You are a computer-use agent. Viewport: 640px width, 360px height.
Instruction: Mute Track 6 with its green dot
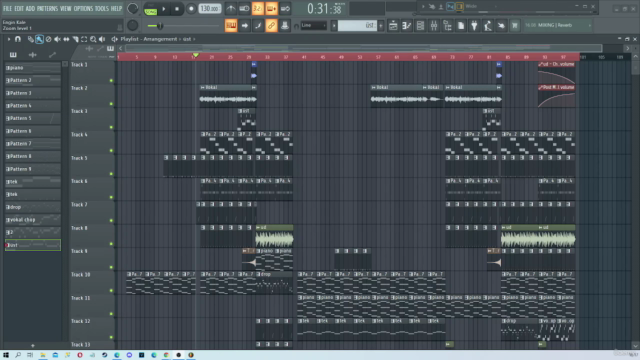(x=111, y=197)
